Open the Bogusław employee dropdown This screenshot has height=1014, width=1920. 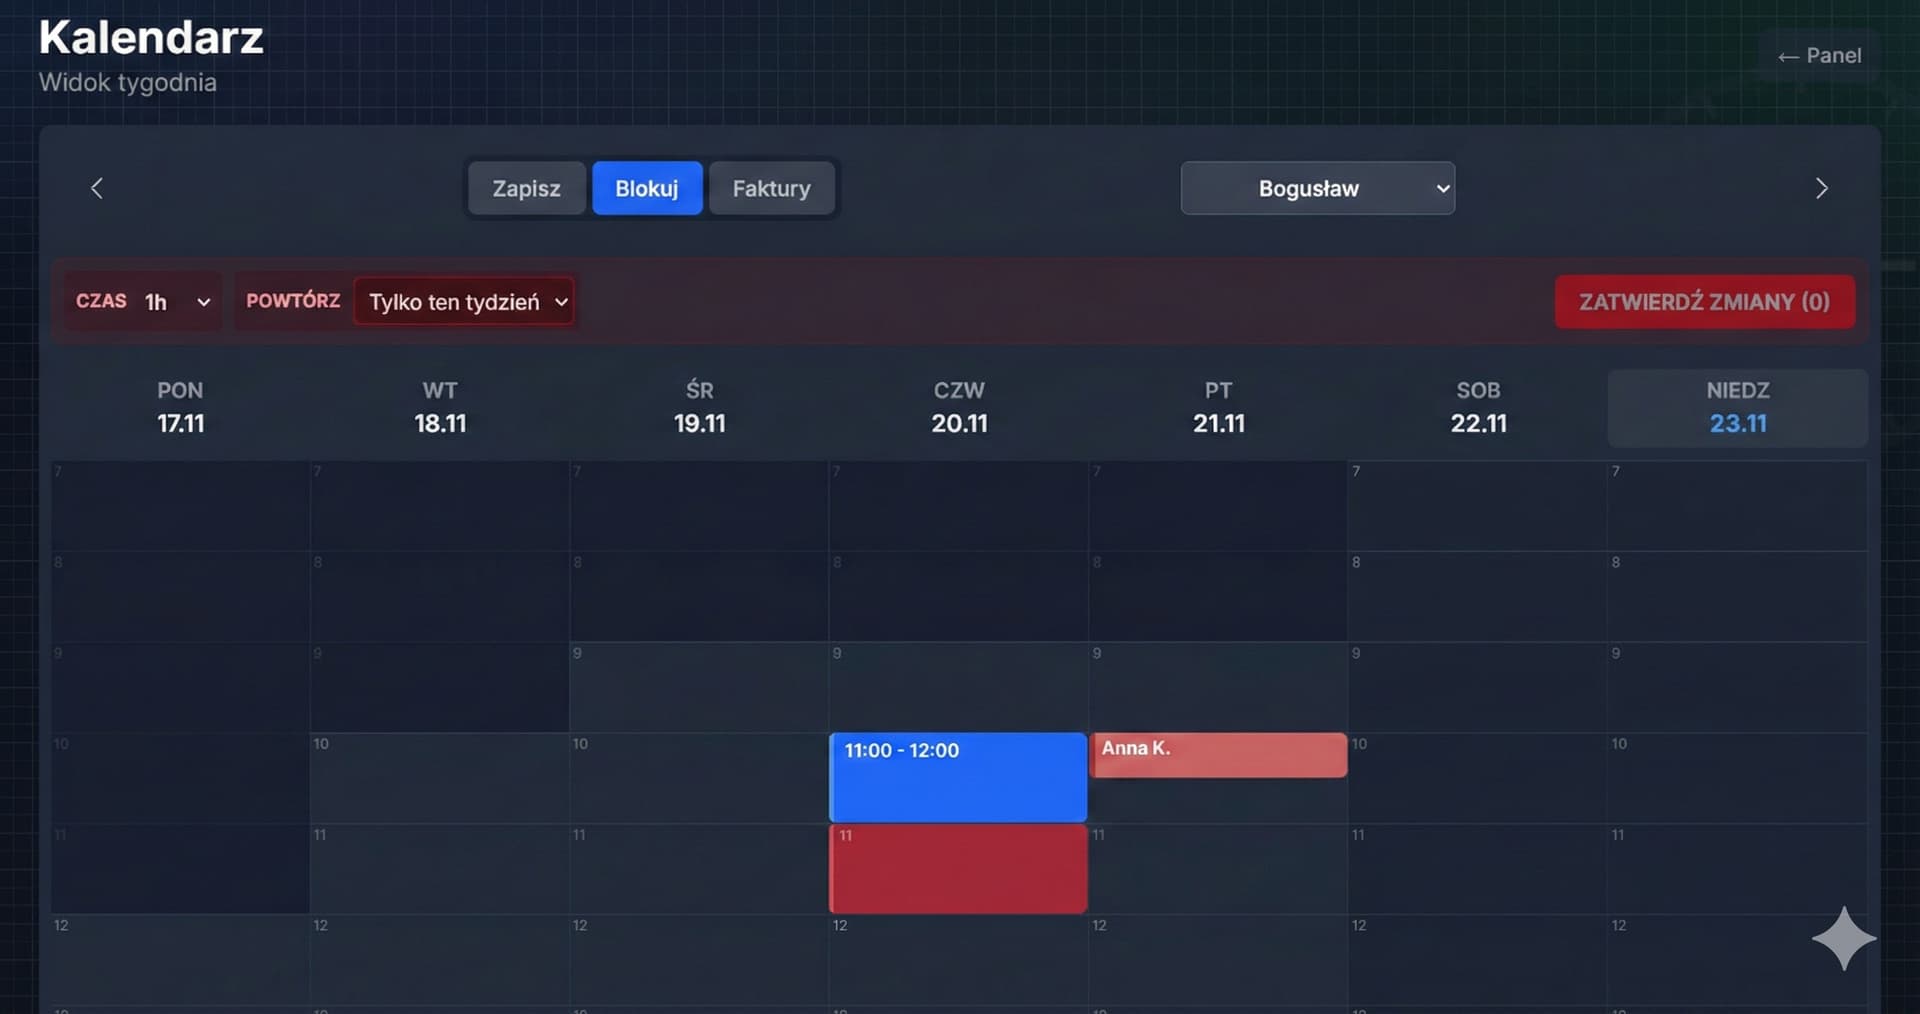pos(1317,188)
